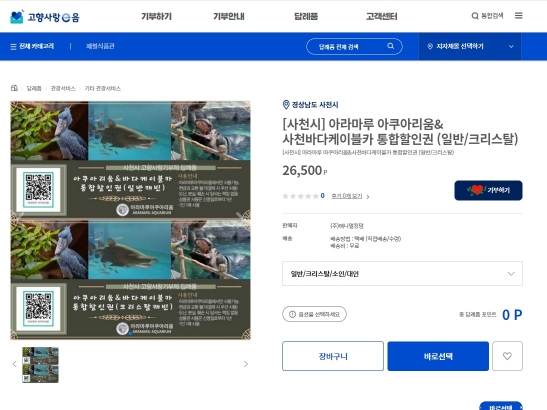Open 전체 카테고리 menu
Viewport: 547px width, 410px height.
tap(32, 46)
